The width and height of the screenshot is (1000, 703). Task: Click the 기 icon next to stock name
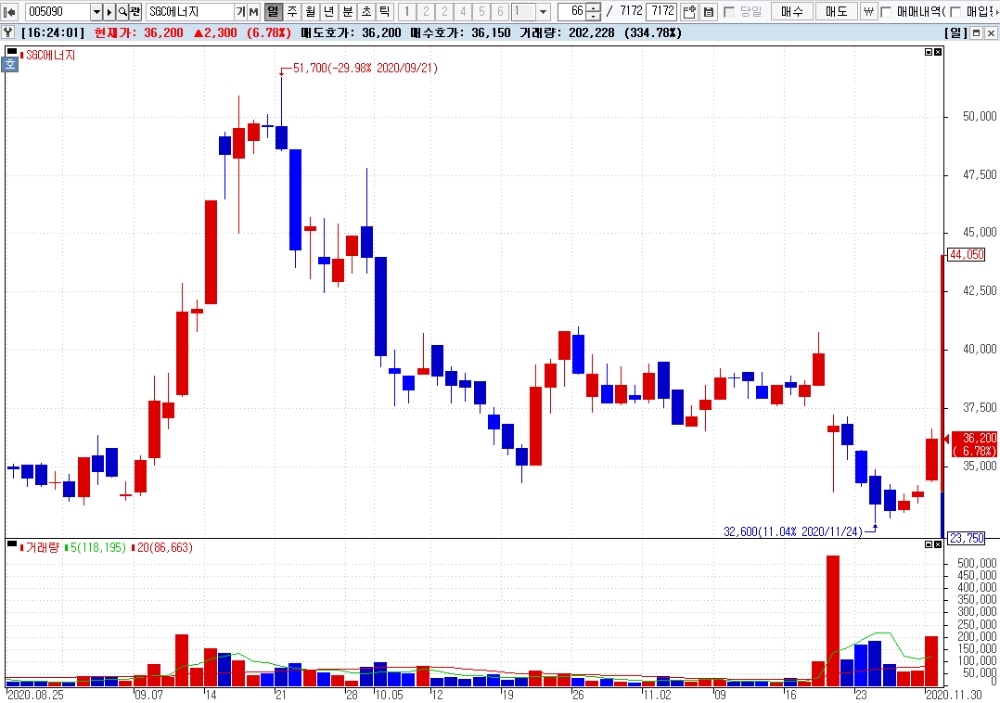click(240, 11)
